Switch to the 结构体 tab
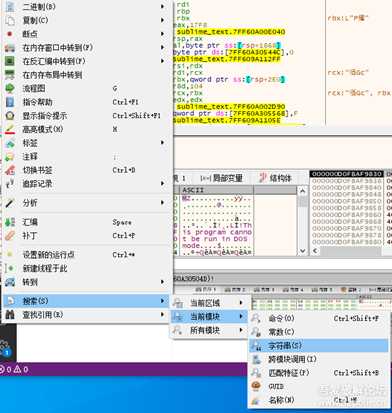This screenshot has width=392, height=413. 275,178
